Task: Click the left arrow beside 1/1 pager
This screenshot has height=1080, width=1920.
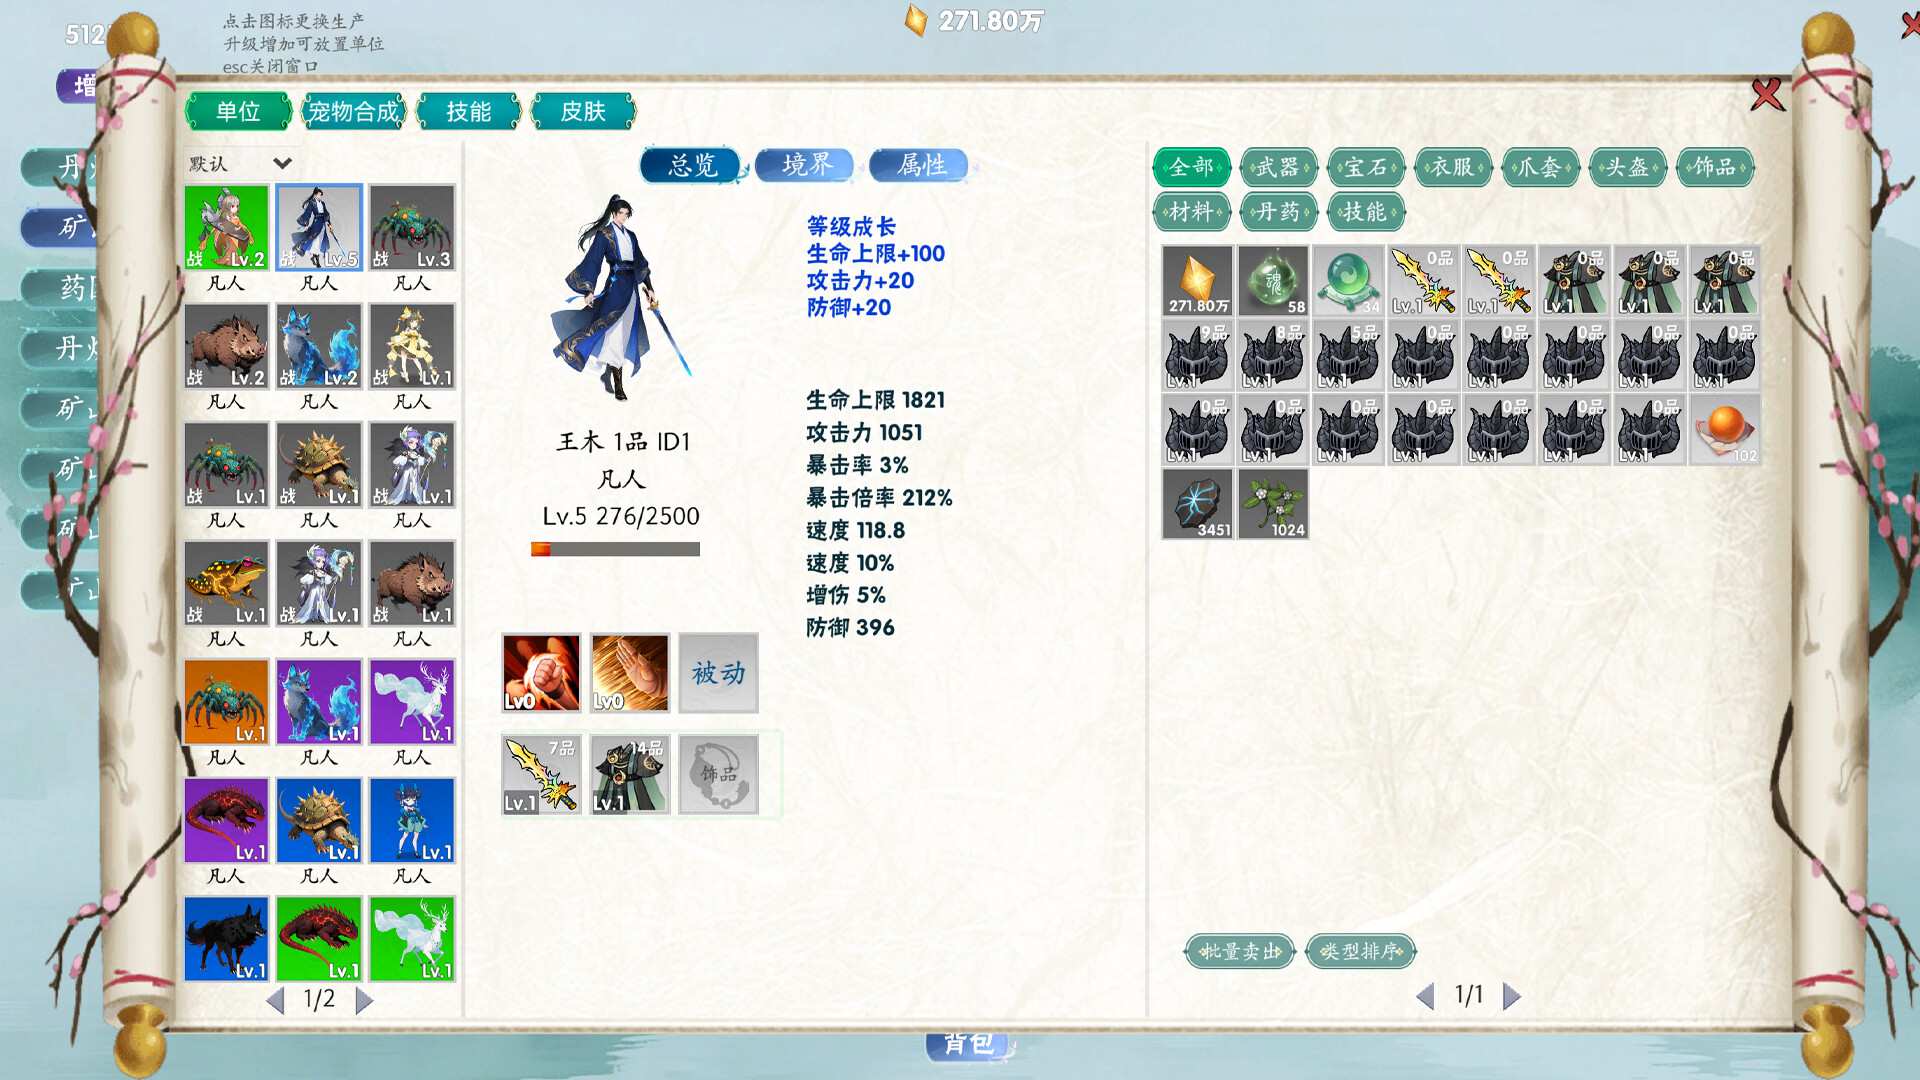Action: pyautogui.click(x=1426, y=995)
